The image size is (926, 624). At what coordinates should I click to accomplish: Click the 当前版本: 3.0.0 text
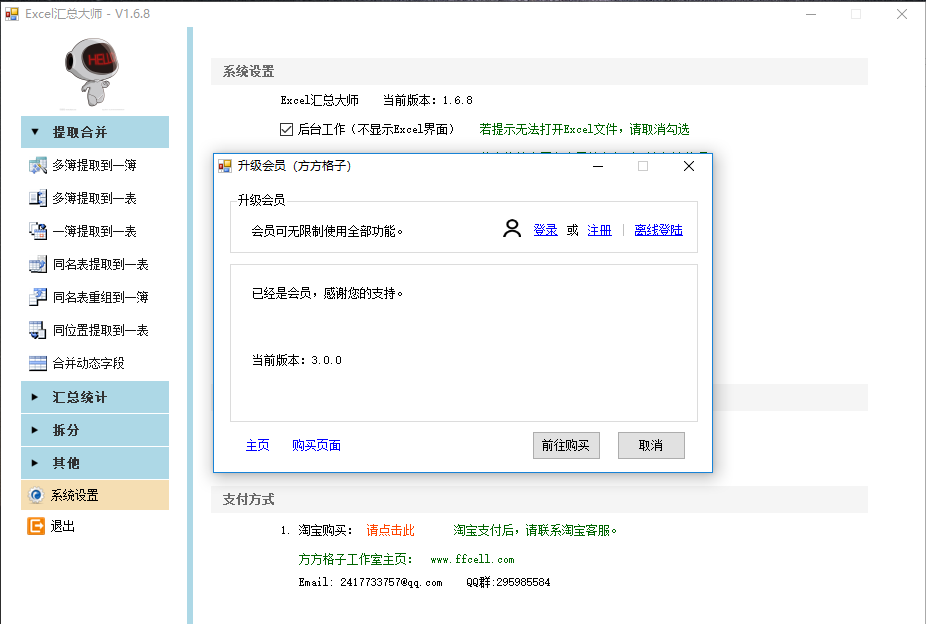pos(296,360)
